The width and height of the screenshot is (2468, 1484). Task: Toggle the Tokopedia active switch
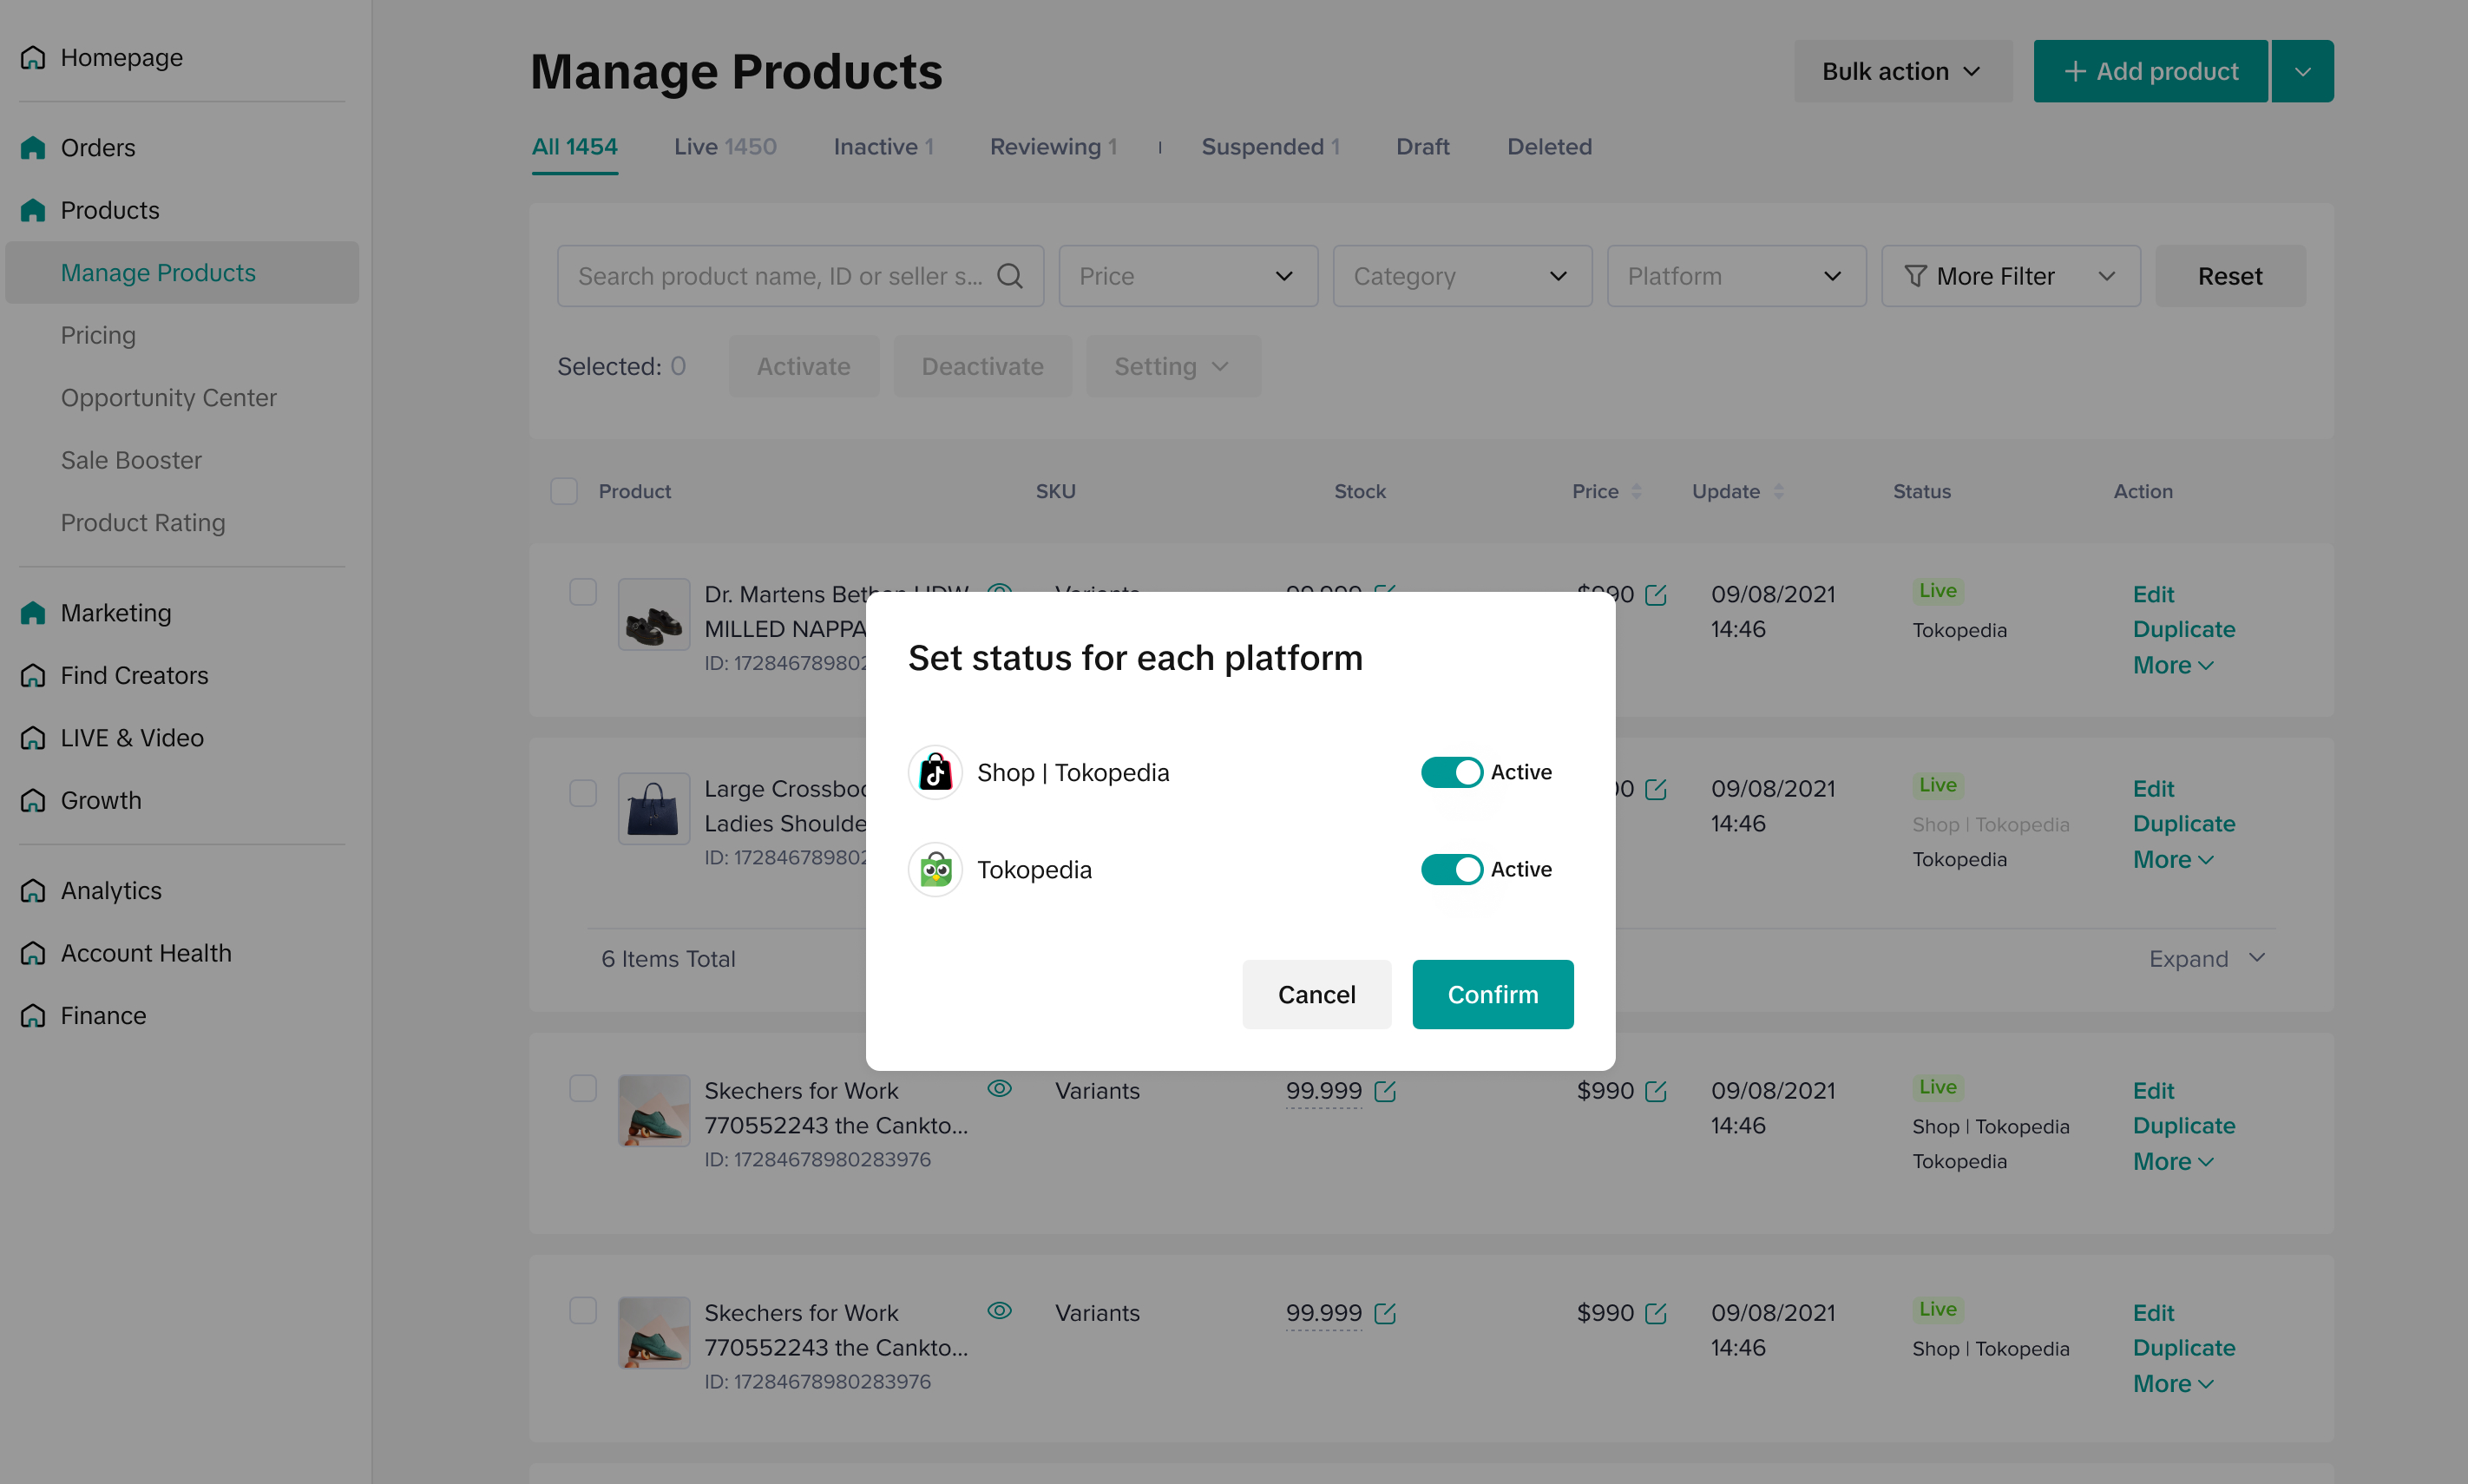pos(1451,869)
